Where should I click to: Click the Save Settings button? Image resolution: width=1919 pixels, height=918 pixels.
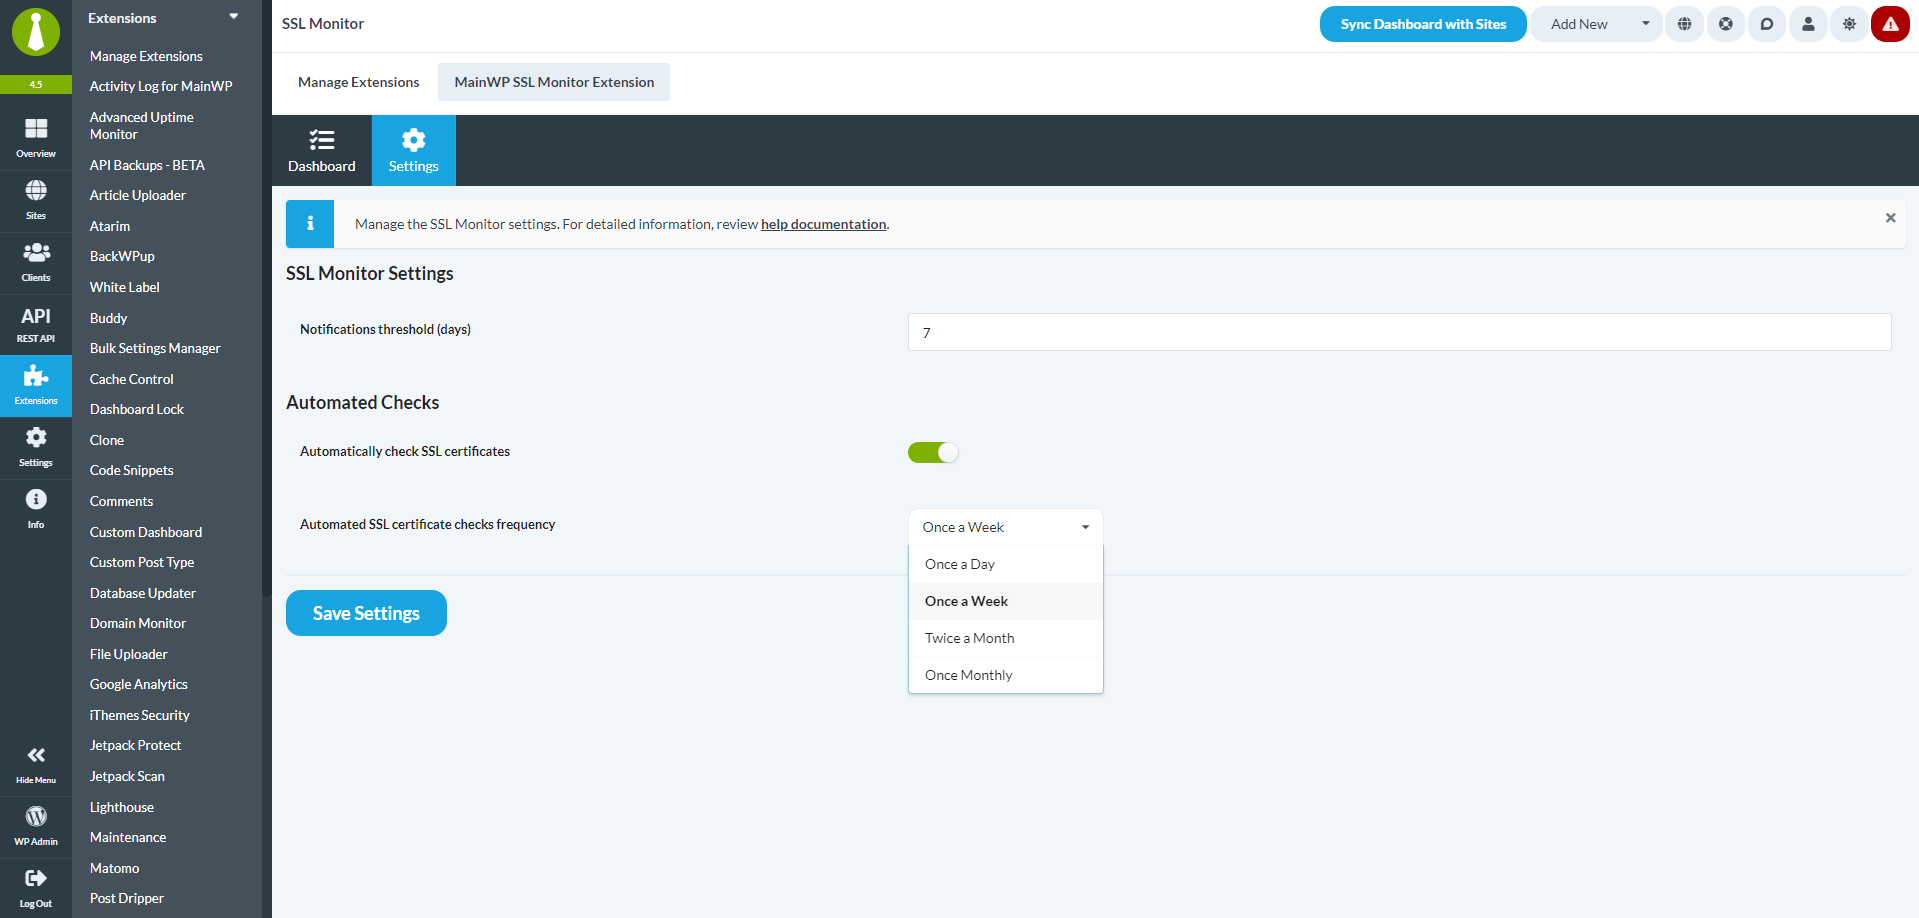click(366, 613)
